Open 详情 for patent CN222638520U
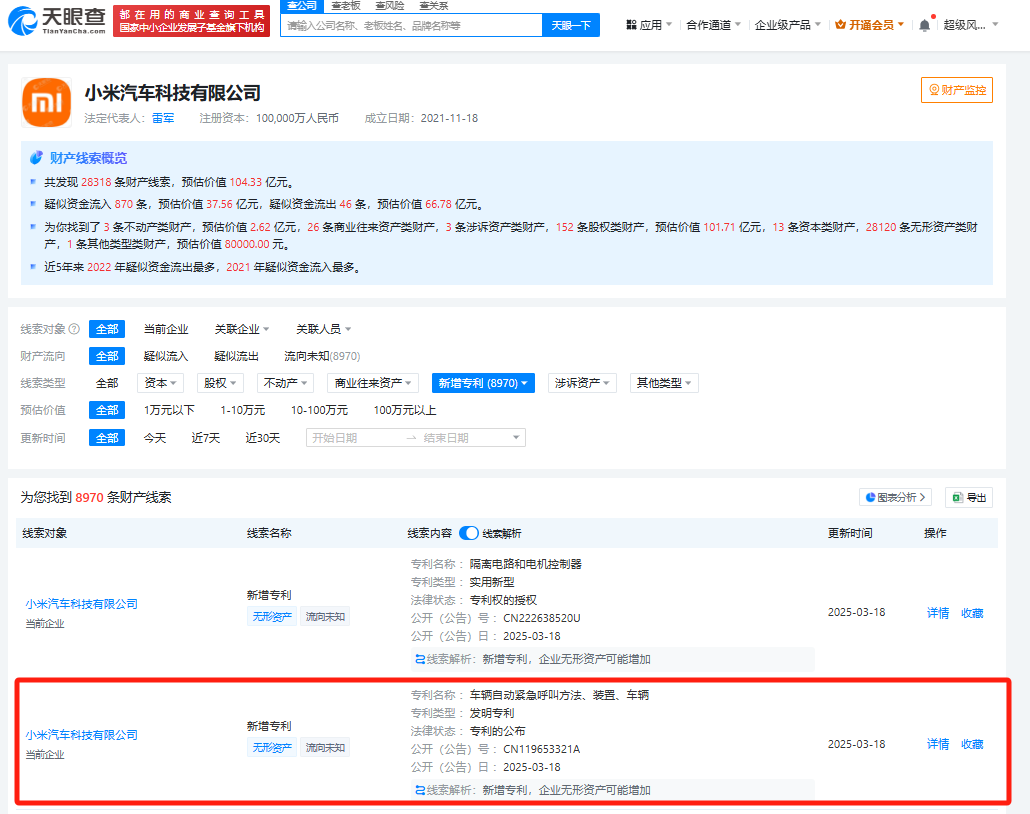Viewport: 1030px width, 814px height. 938,613
